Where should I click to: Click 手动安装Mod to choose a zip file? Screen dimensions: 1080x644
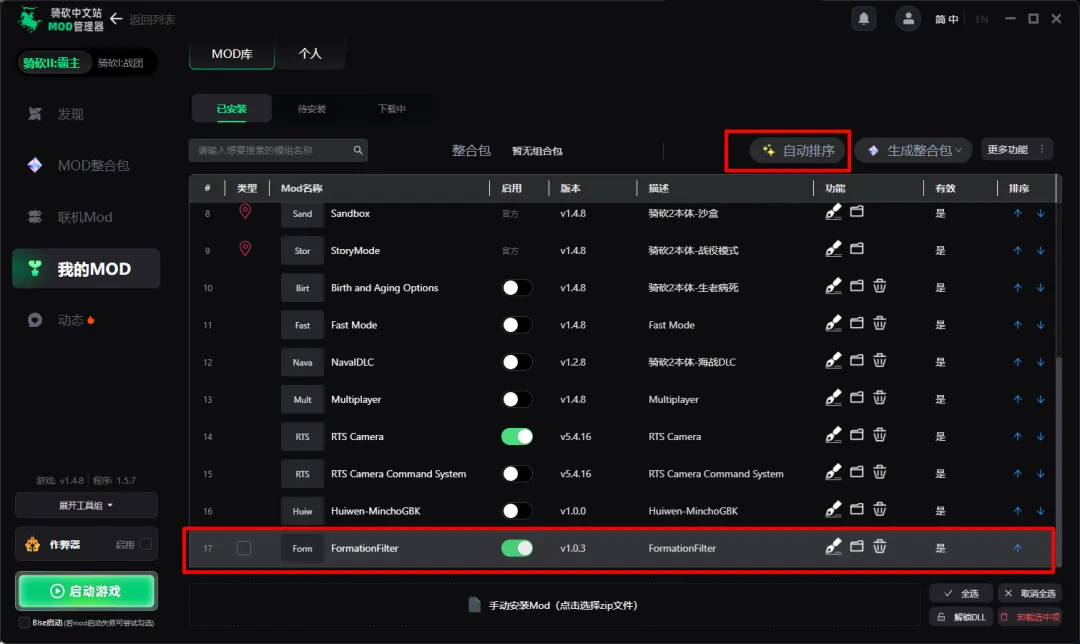[x=553, y=605]
